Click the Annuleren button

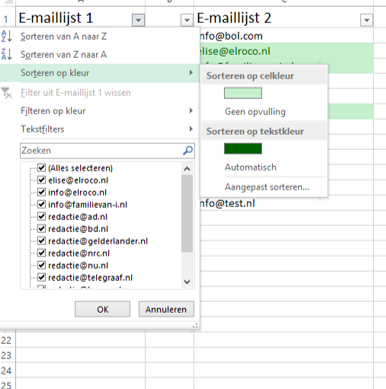(x=166, y=309)
